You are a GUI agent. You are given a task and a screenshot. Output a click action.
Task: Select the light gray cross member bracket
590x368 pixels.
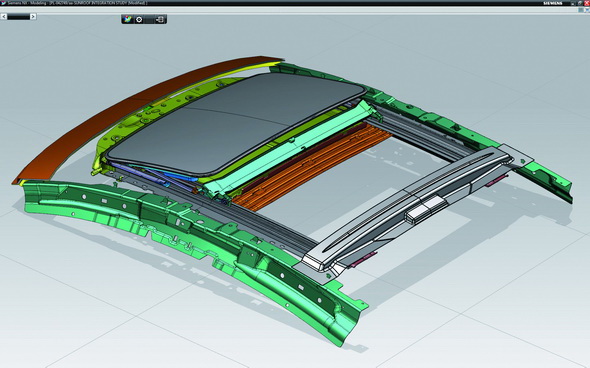[x=414, y=211]
